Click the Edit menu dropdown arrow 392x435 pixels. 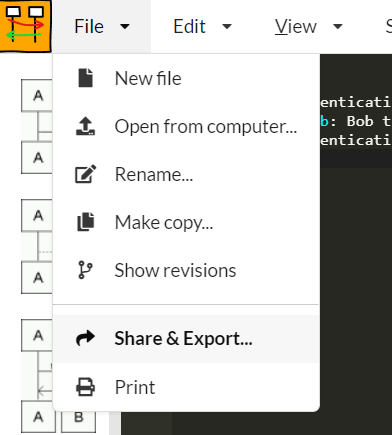227,26
